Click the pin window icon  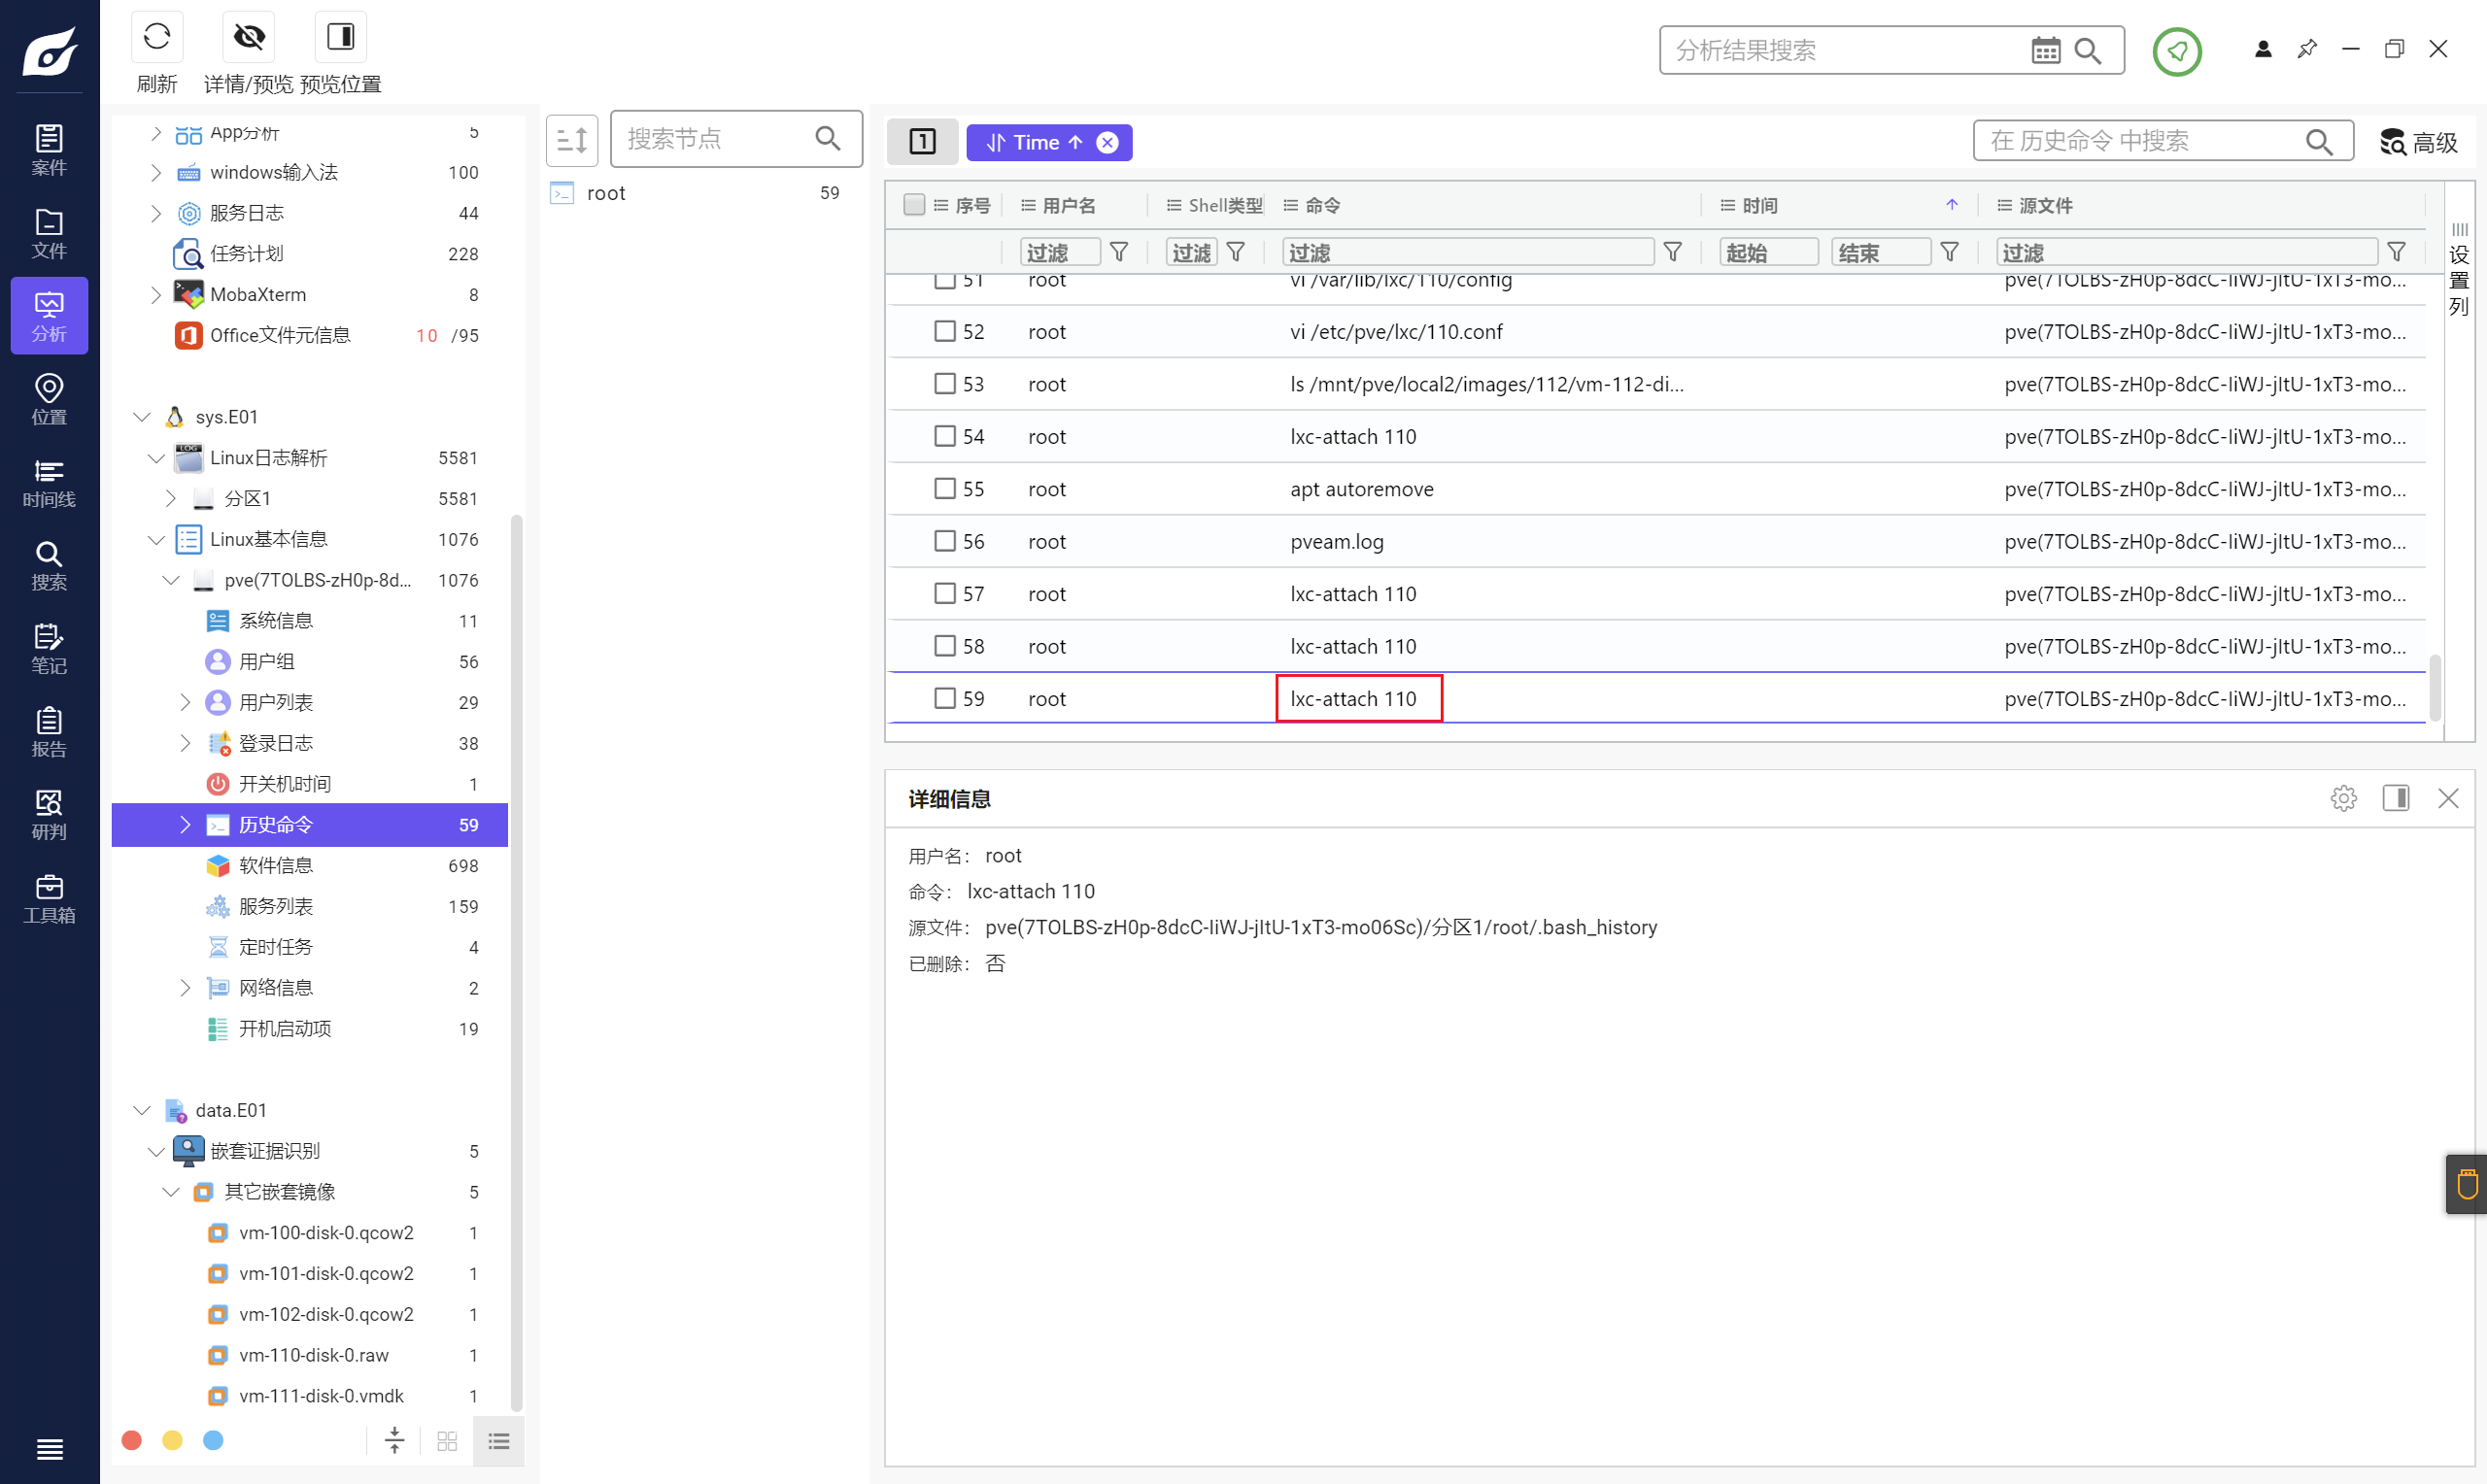click(x=2307, y=49)
